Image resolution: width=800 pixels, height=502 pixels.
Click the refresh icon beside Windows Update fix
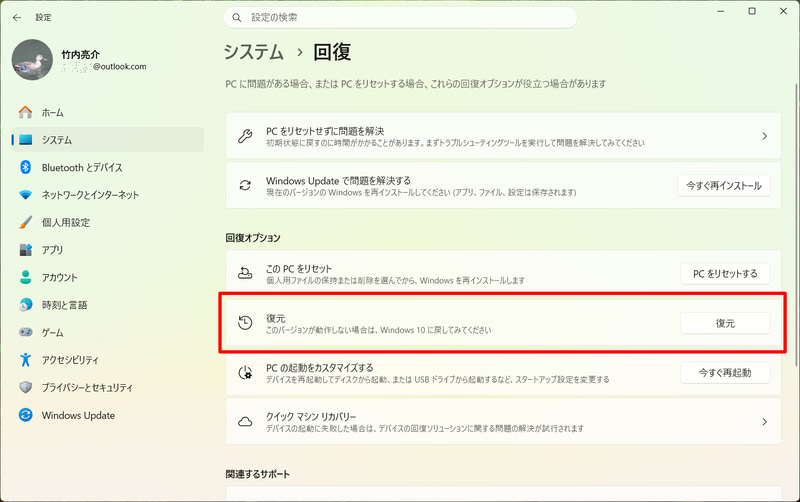click(245, 185)
